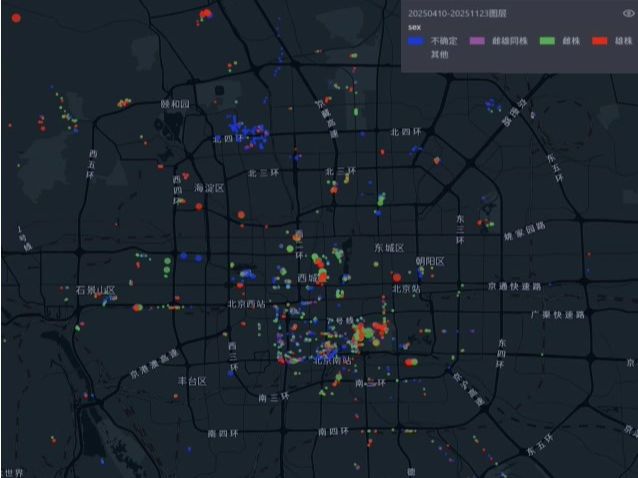Image resolution: width=638 pixels, height=478 pixels.
Task: Select the red 雄株 legend swatch
Action: pos(600,41)
